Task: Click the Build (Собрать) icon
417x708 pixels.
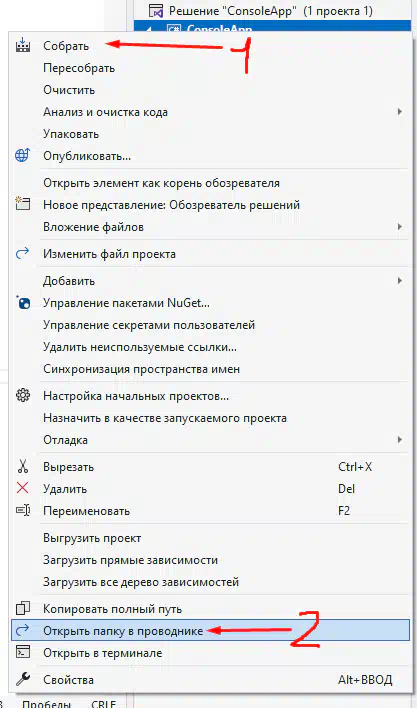Action: (22, 46)
